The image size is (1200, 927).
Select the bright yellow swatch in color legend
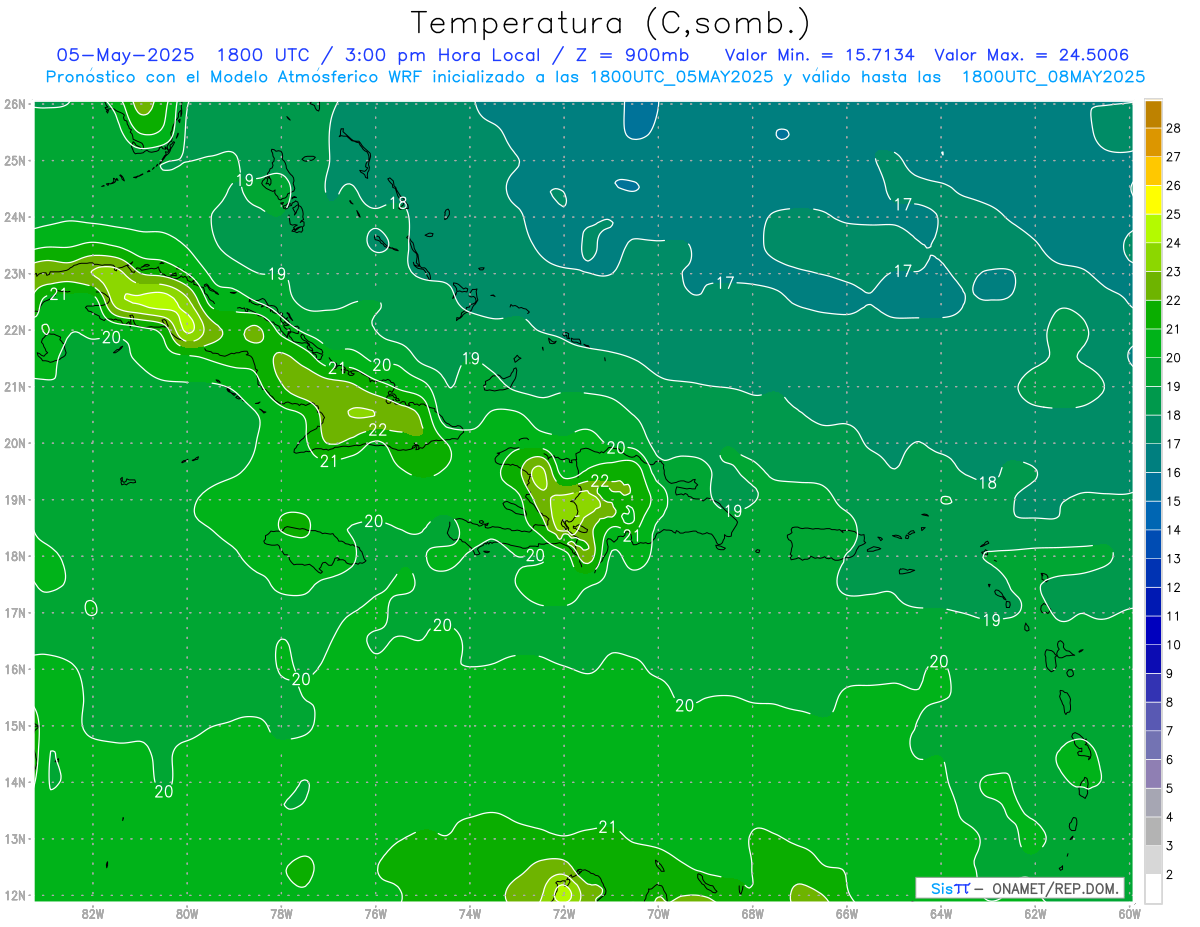pyautogui.click(x=1153, y=200)
